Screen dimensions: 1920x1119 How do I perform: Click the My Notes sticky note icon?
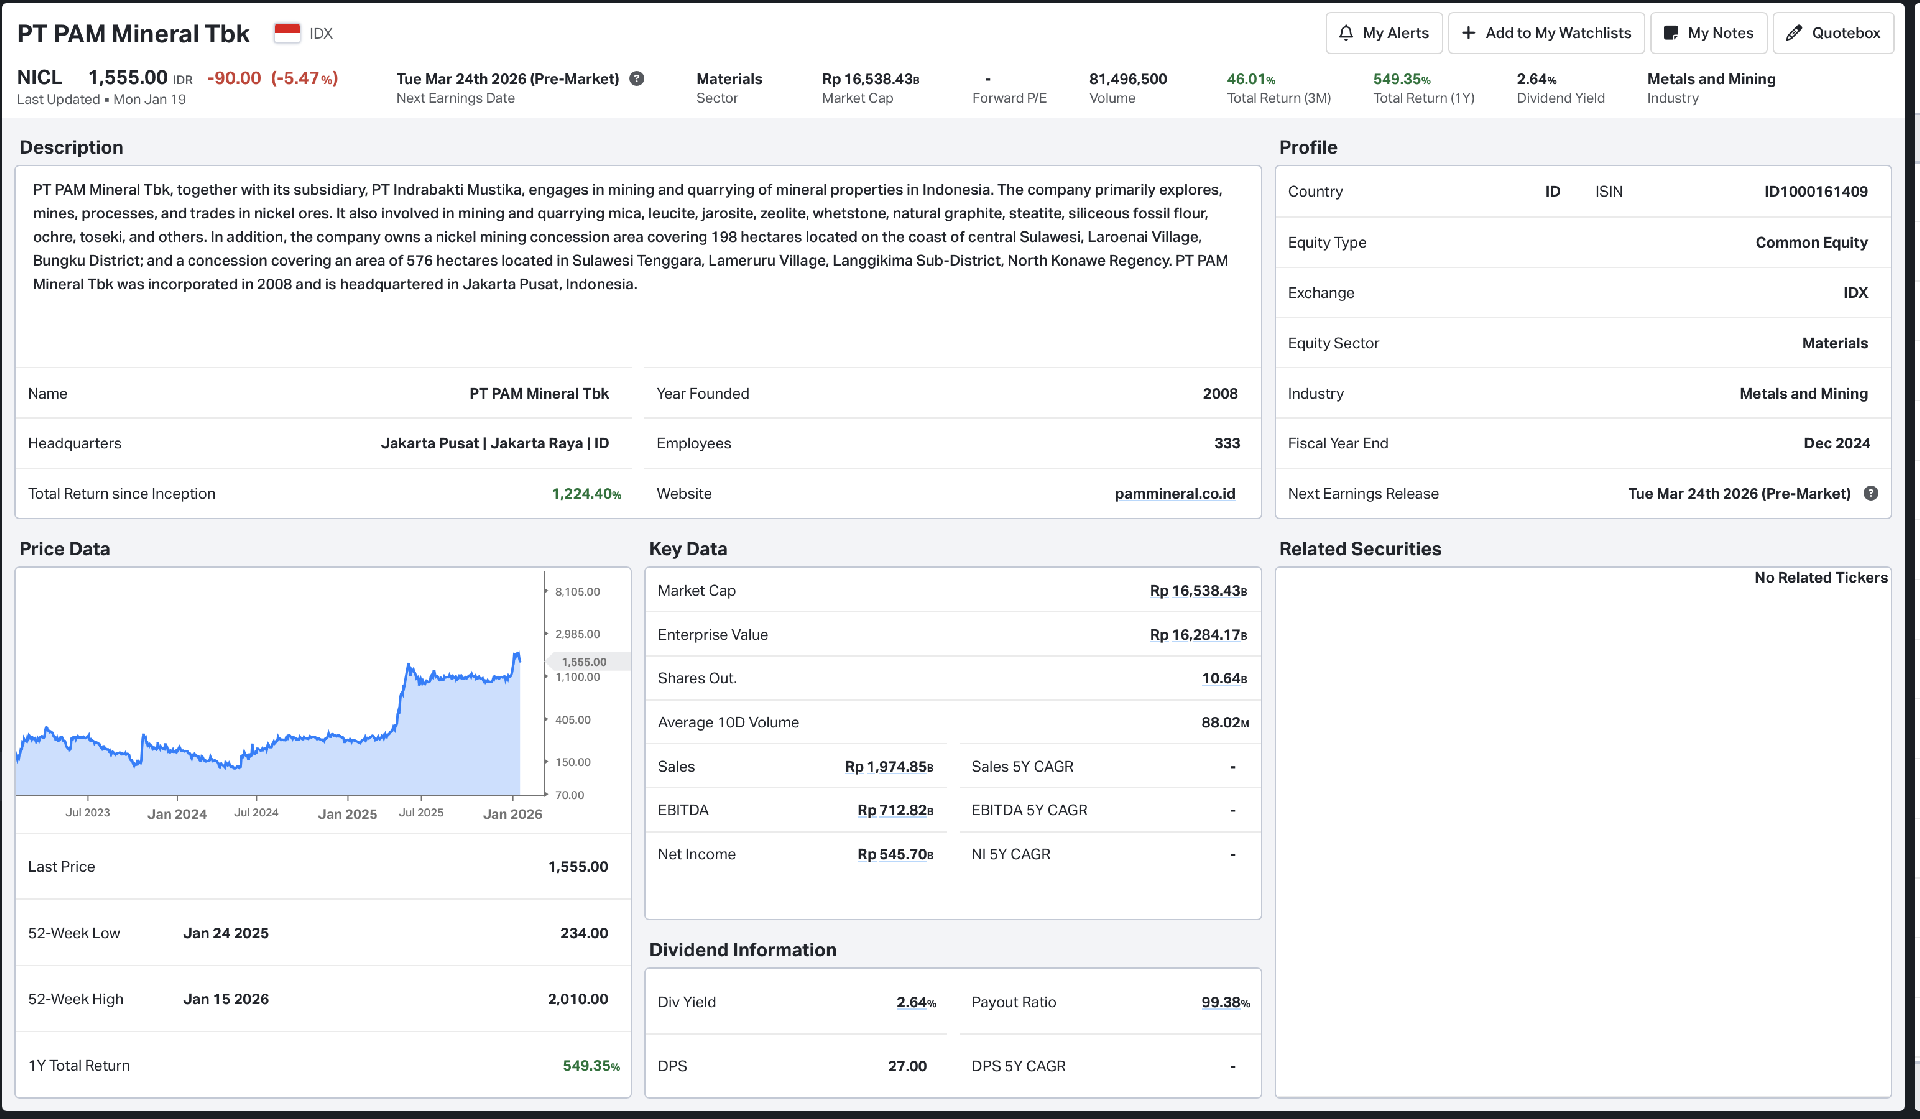click(x=1670, y=33)
